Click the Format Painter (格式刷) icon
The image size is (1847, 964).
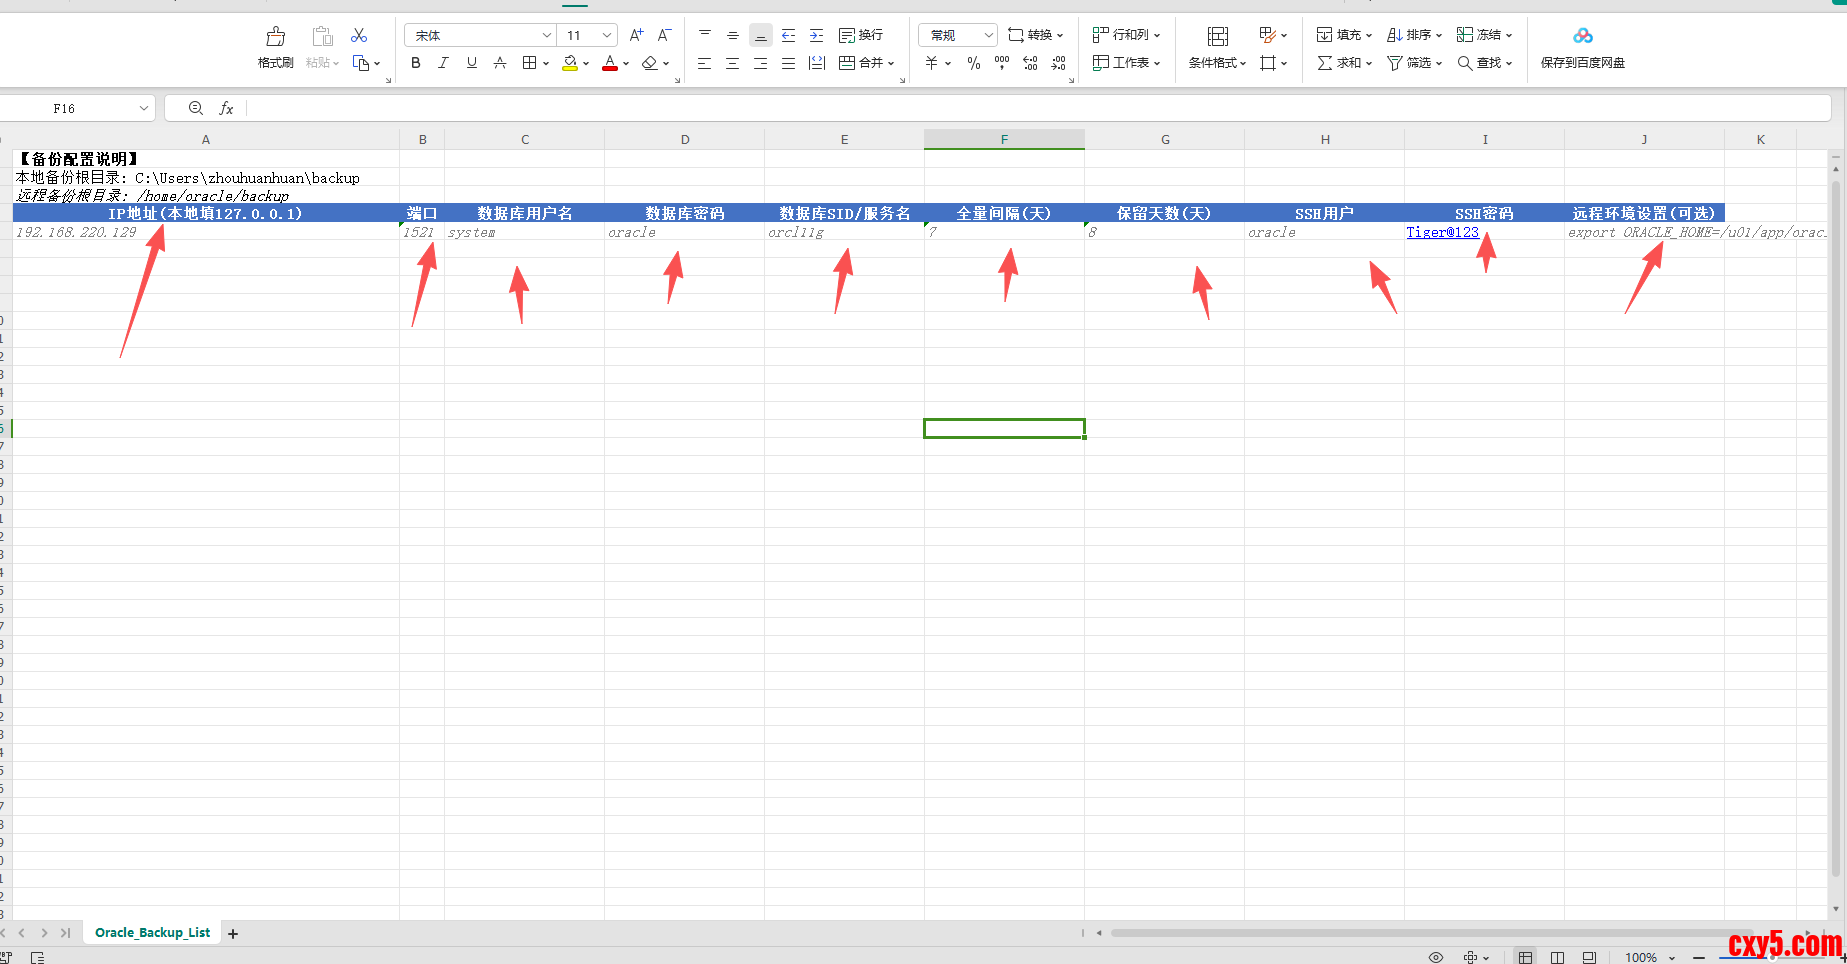275,38
